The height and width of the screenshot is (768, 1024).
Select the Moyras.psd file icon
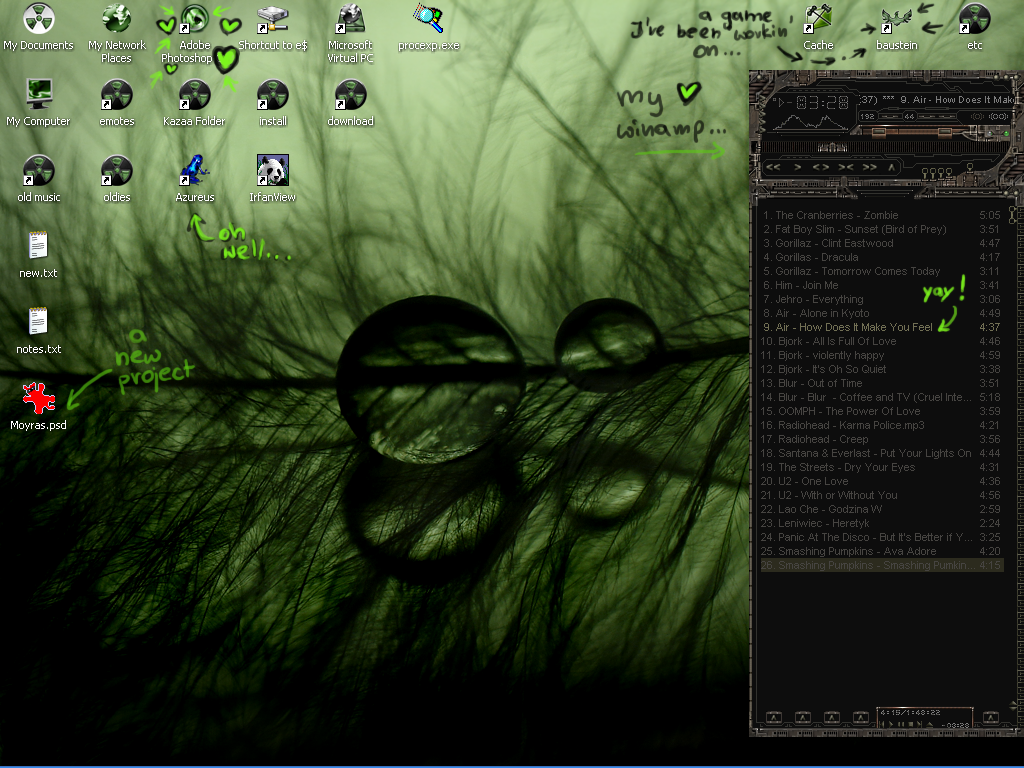(39, 406)
